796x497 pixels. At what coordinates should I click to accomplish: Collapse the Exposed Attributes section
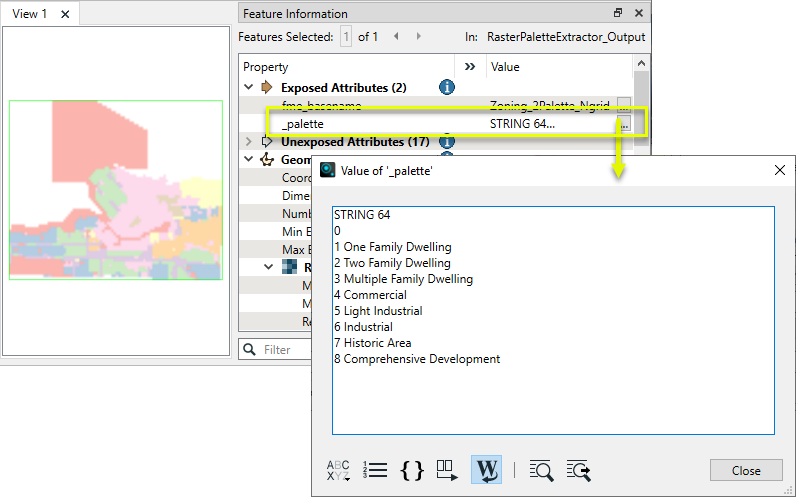coord(249,88)
